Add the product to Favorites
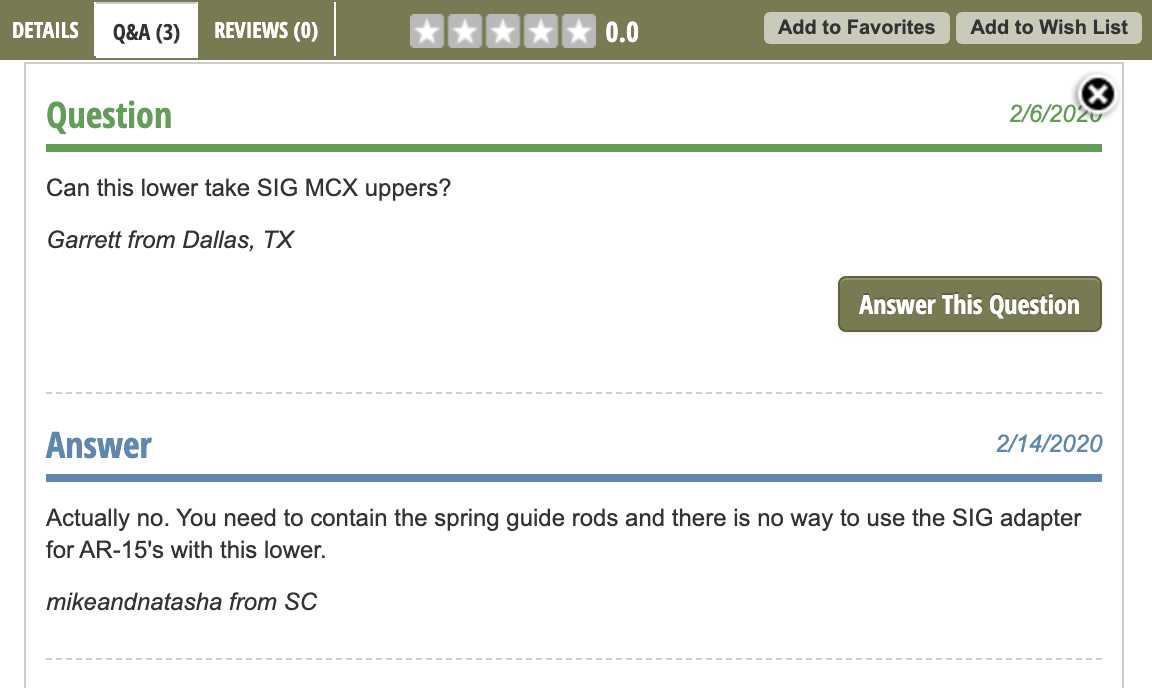This screenshot has height=688, width=1152. tap(857, 28)
